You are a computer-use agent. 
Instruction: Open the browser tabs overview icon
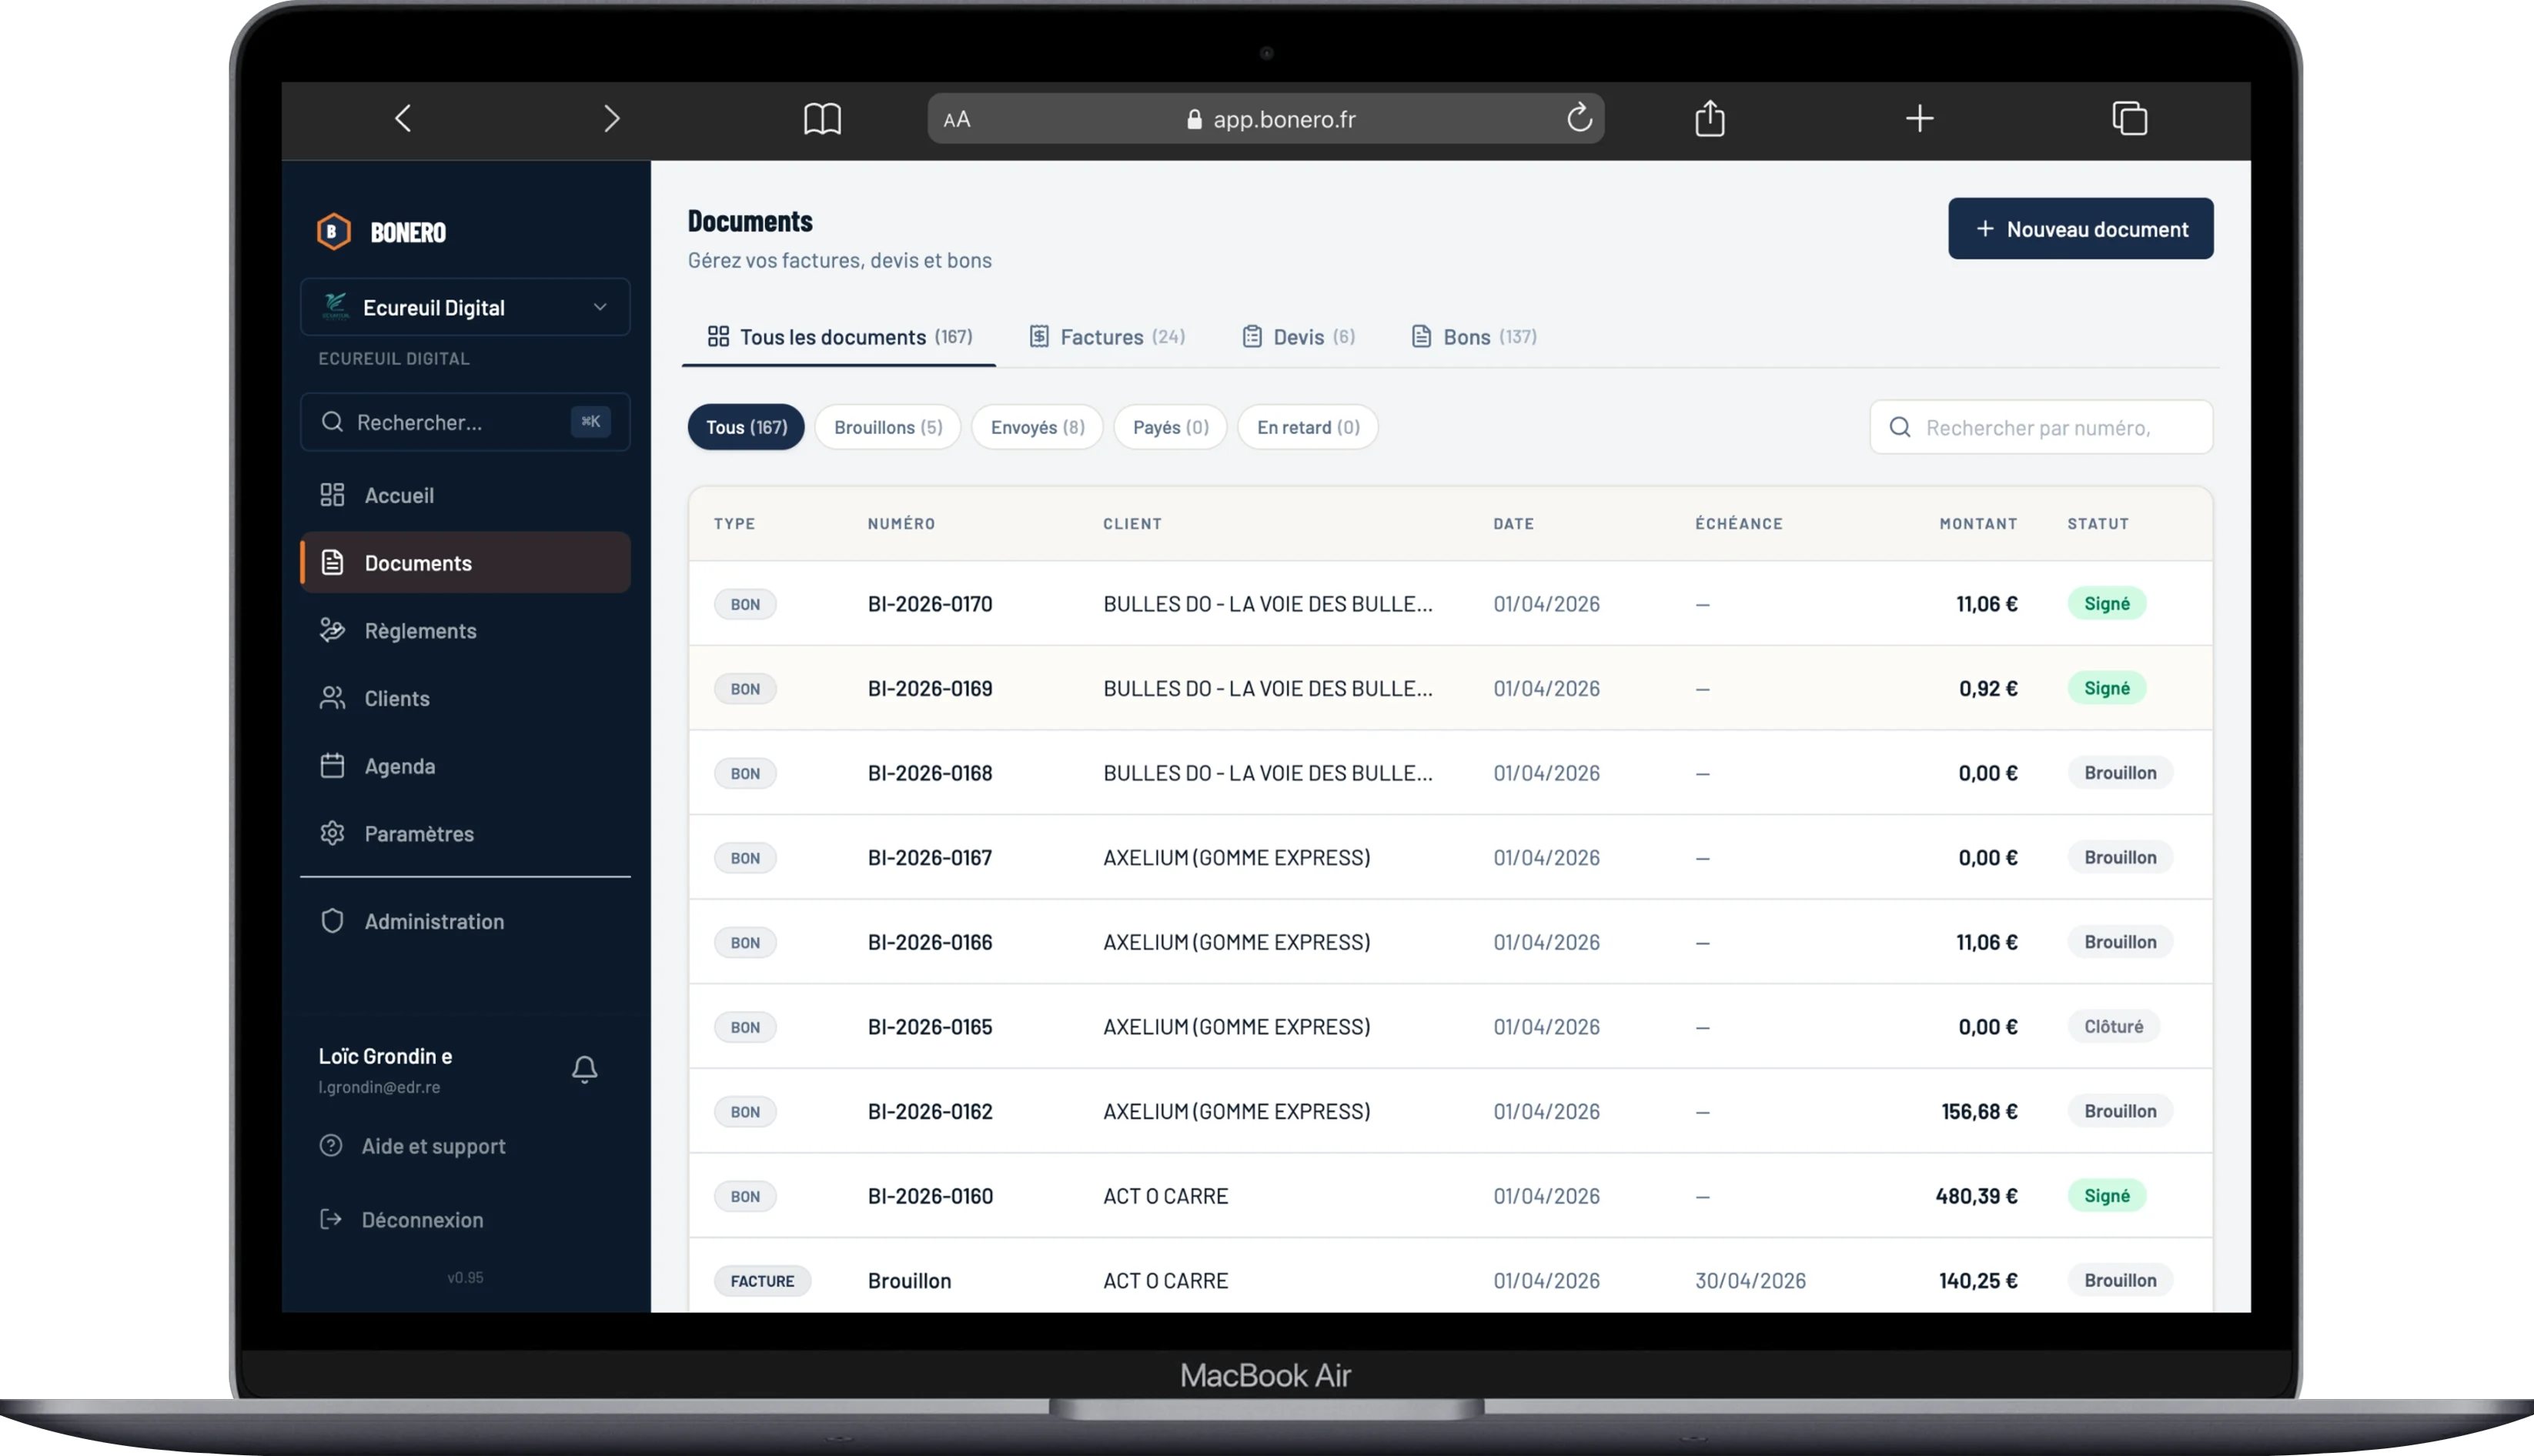[x=2129, y=119]
